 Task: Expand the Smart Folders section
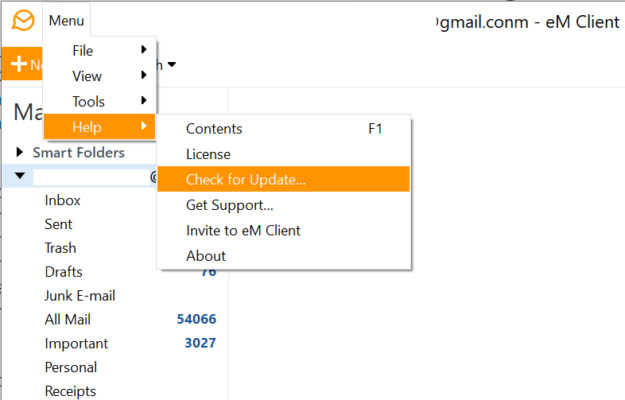click(x=20, y=153)
